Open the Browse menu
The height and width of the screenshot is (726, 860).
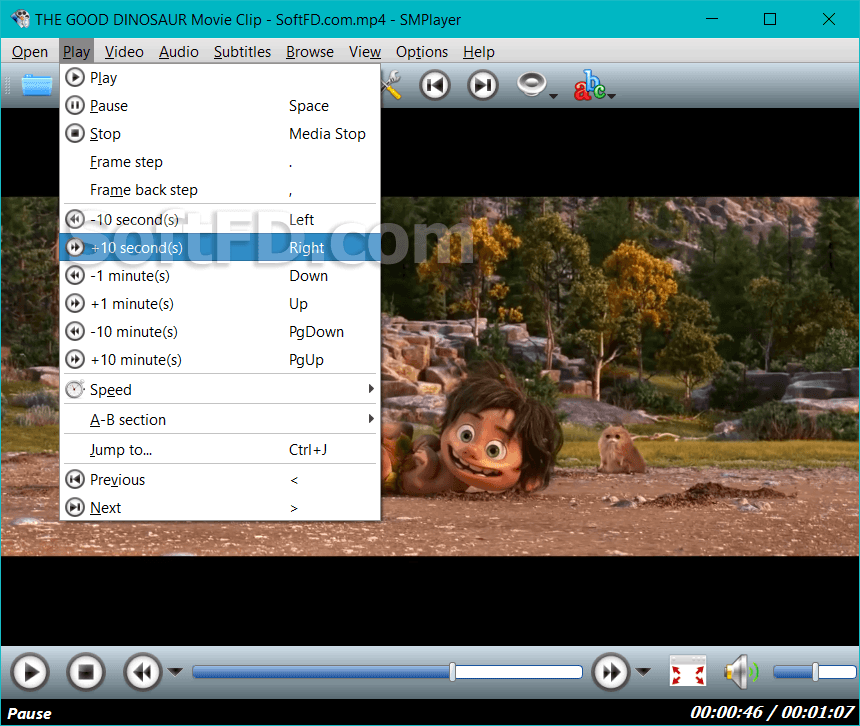tap(310, 52)
